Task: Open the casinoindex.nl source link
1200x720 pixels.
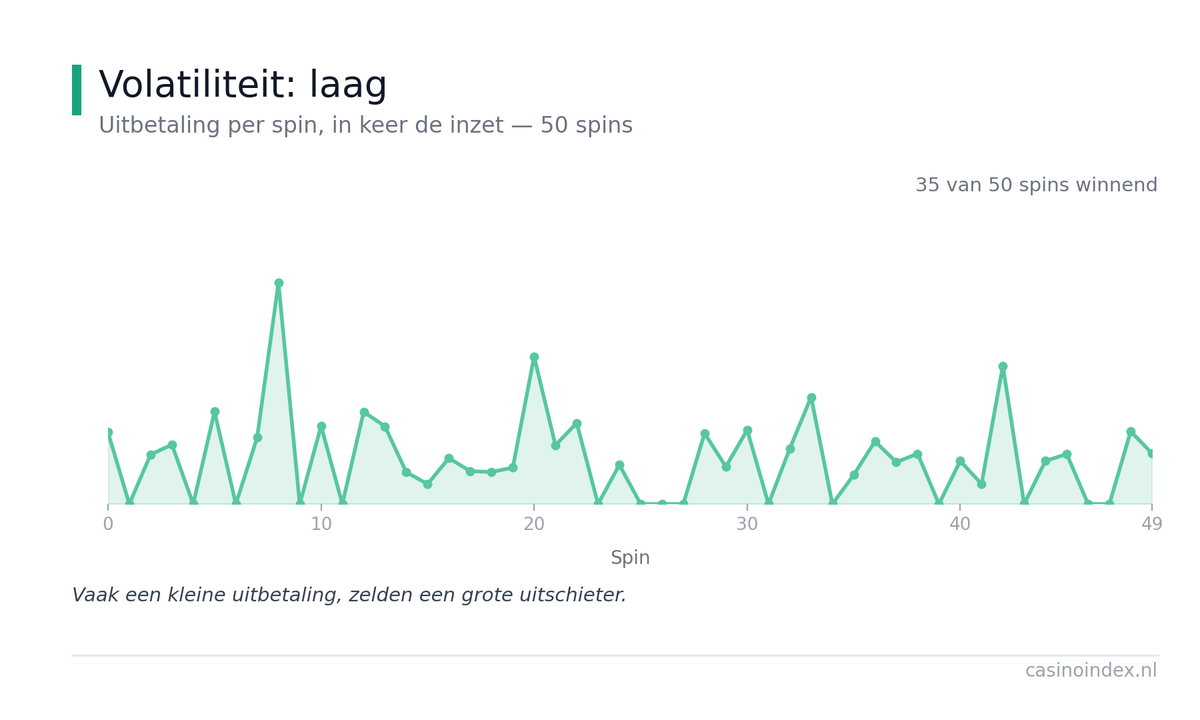Action: pyautogui.click(x=1091, y=671)
